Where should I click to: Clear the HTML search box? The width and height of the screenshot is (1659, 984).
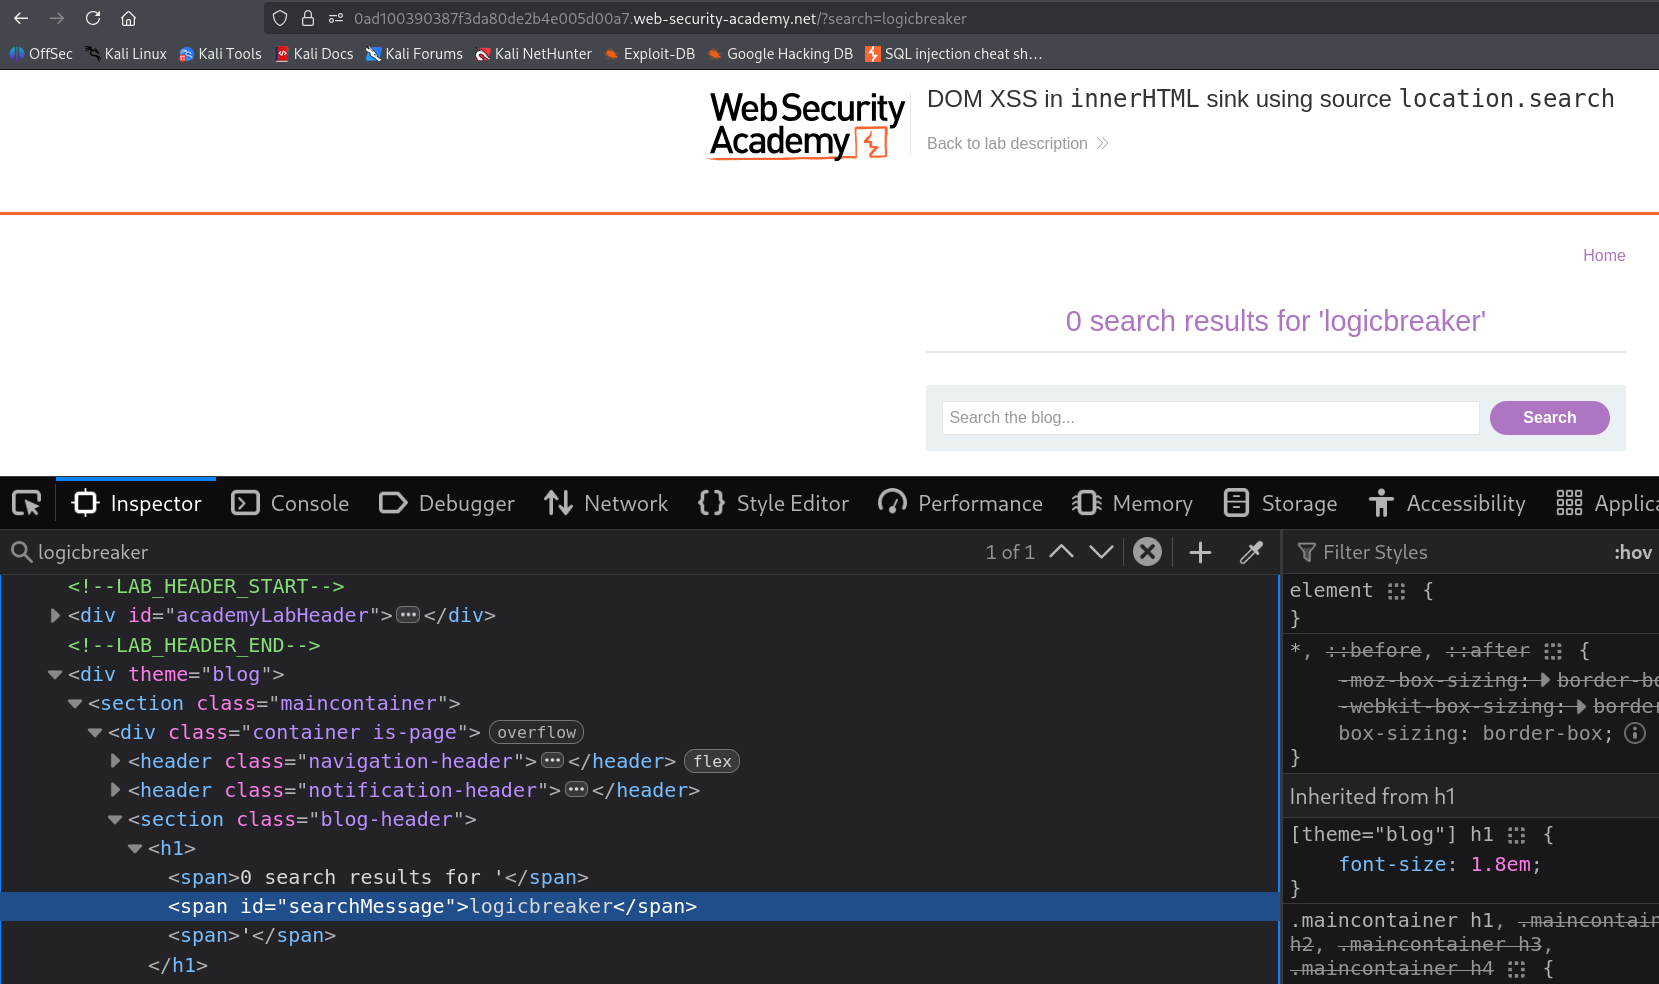[x=1148, y=551]
